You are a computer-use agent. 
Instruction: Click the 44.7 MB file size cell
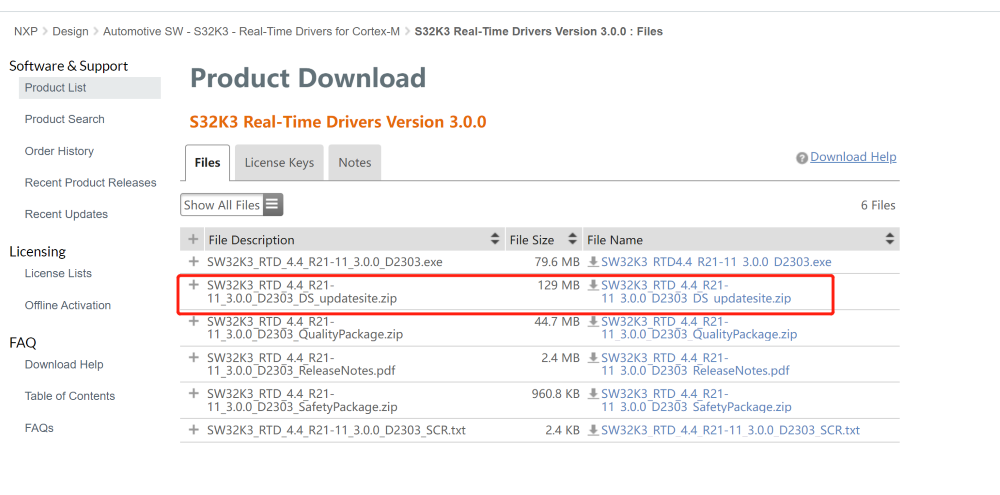click(x=557, y=321)
